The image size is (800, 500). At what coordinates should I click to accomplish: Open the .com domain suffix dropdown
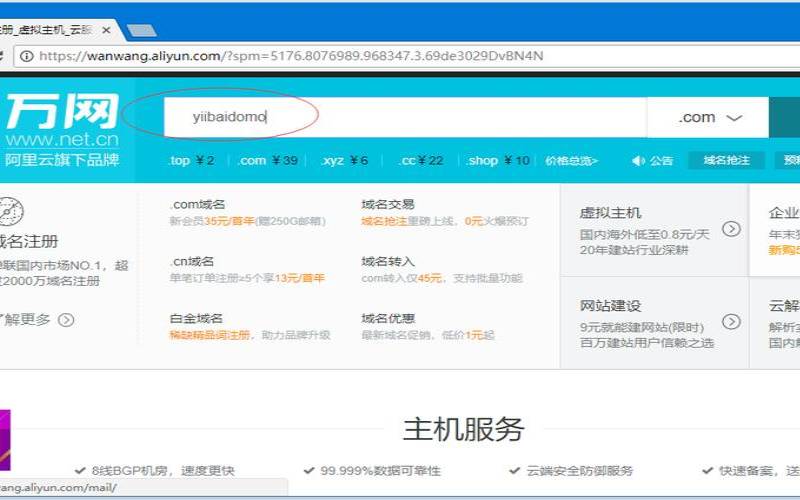pyautogui.click(x=708, y=117)
